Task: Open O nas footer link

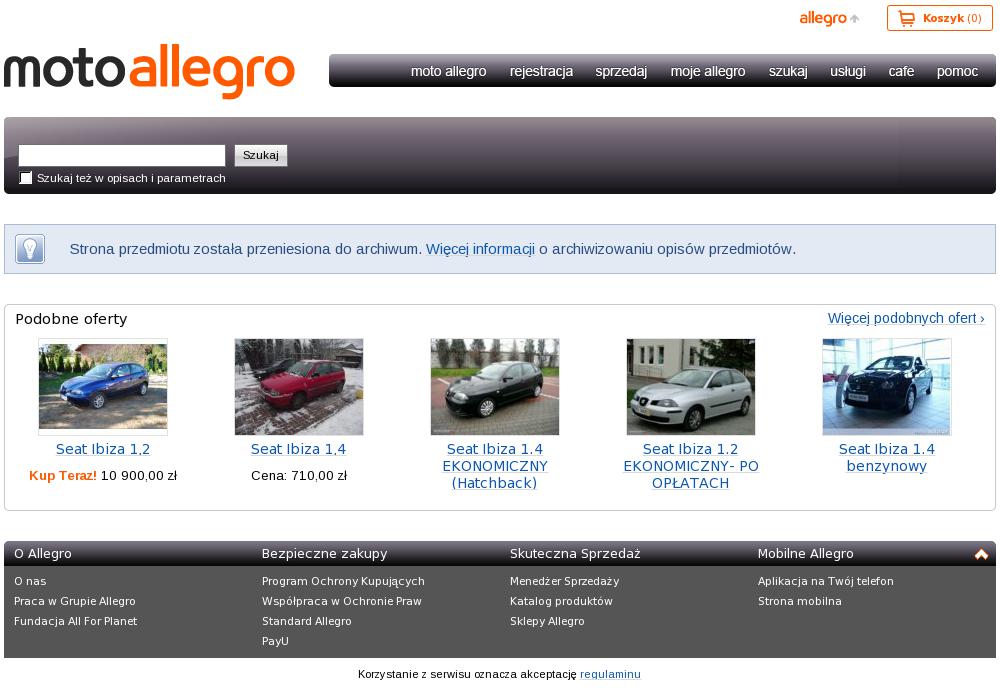Action: point(30,581)
